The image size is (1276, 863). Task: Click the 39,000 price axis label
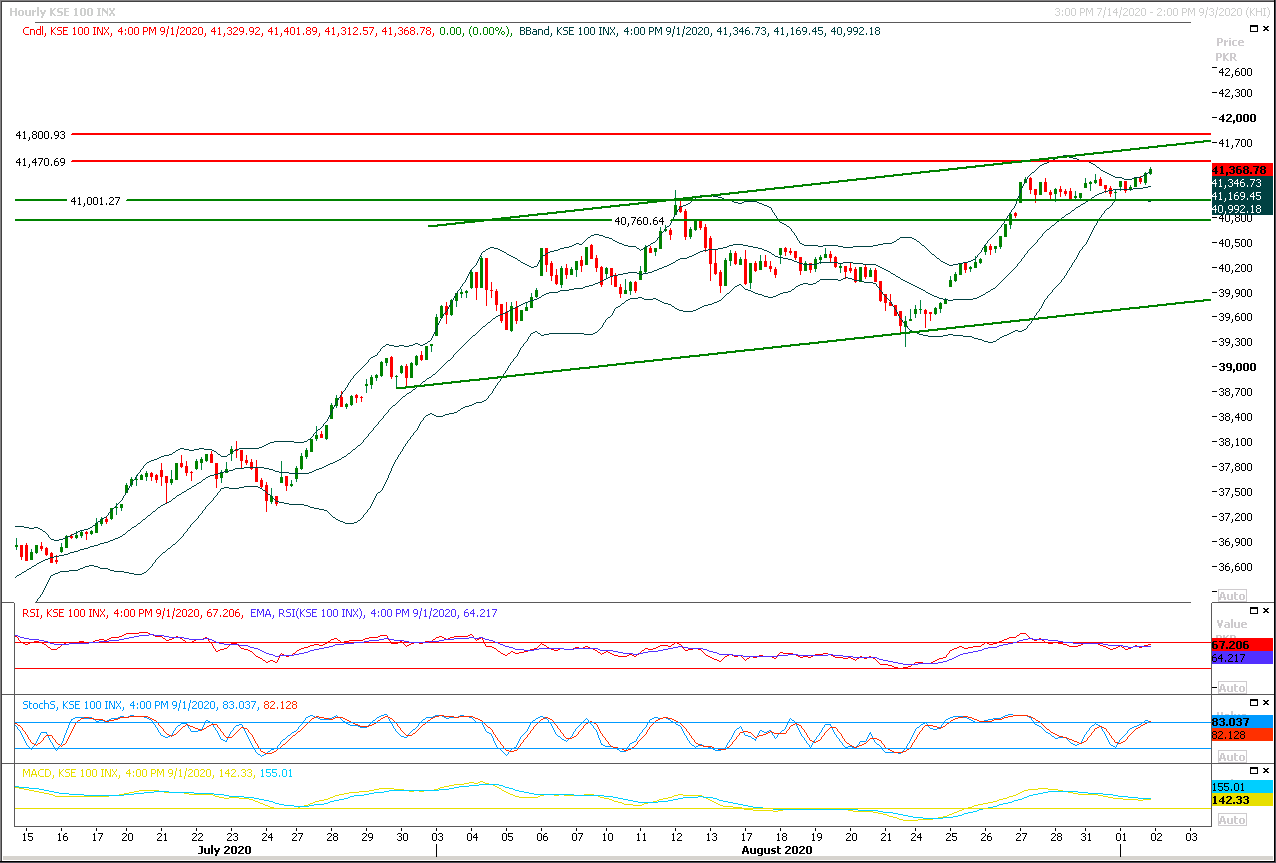click(1235, 367)
